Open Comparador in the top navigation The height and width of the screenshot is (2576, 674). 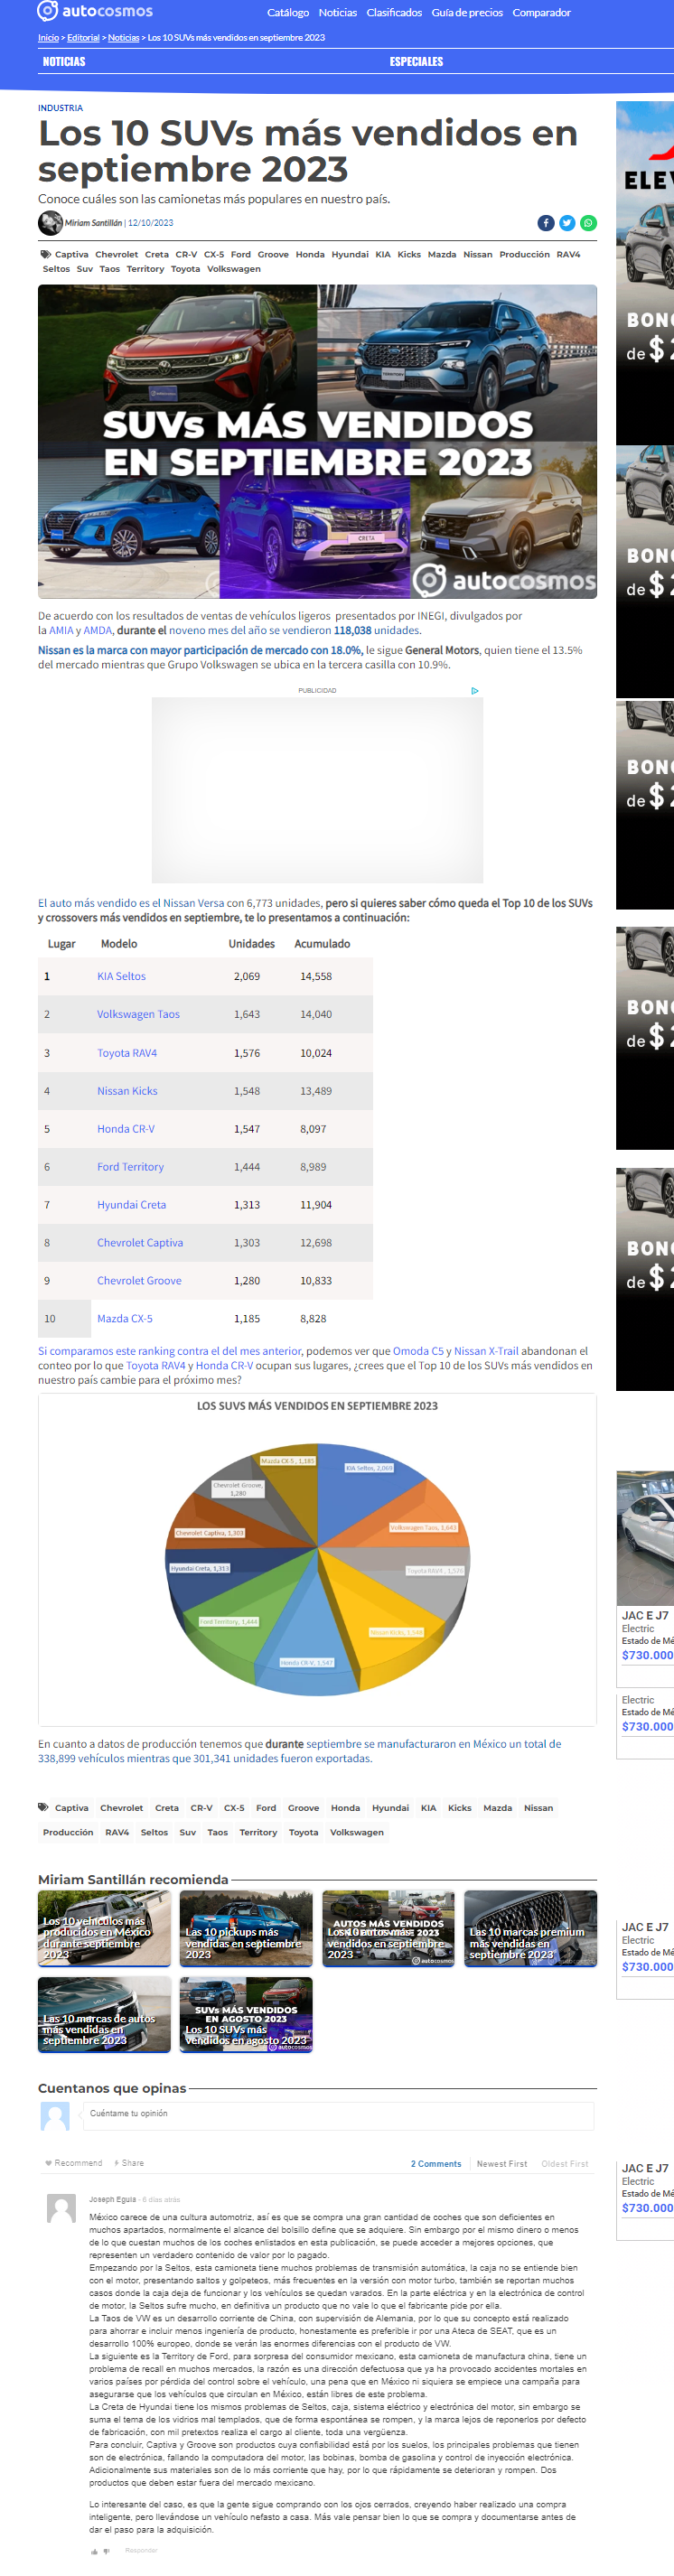[542, 12]
